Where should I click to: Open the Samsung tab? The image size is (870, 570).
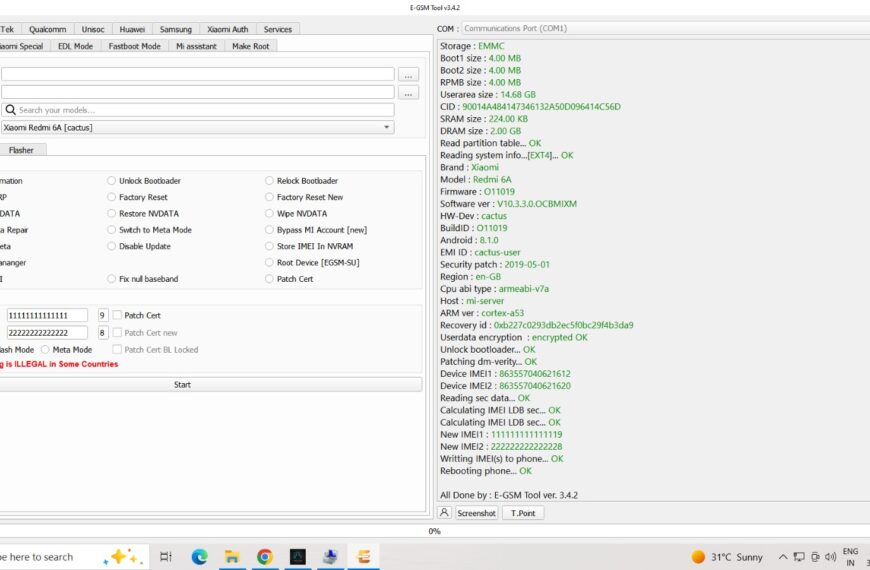pyautogui.click(x=176, y=29)
